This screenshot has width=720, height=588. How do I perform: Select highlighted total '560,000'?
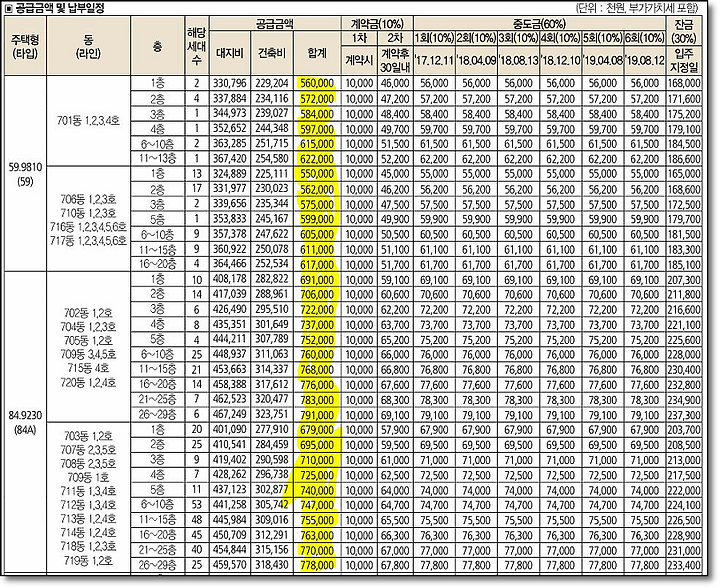(x=317, y=84)
